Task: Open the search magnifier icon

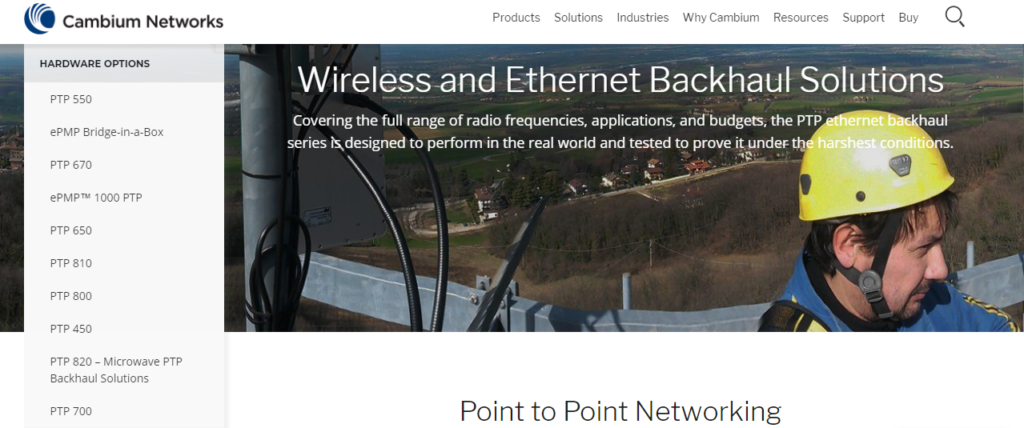Action: point(954,17)
